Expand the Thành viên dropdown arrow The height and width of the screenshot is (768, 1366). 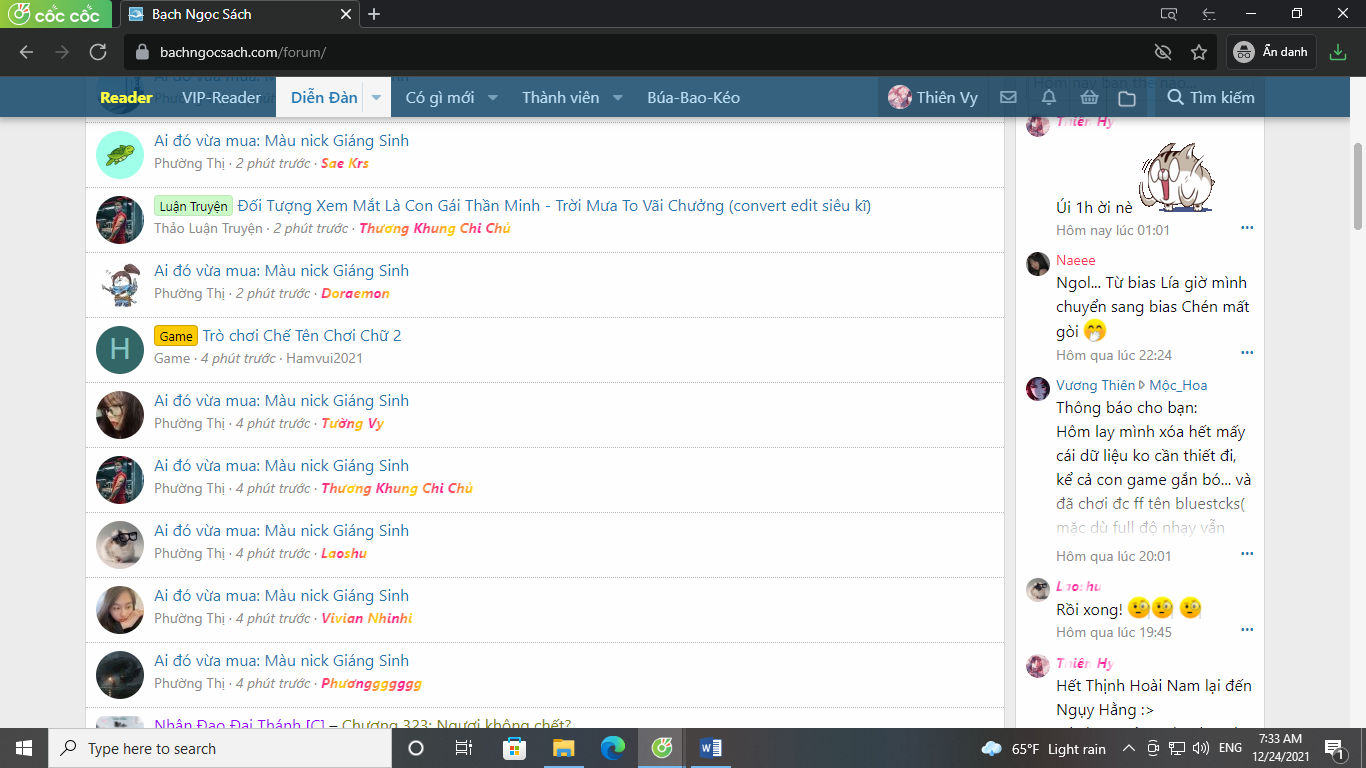pyautogui.click(x=618, y=98)
